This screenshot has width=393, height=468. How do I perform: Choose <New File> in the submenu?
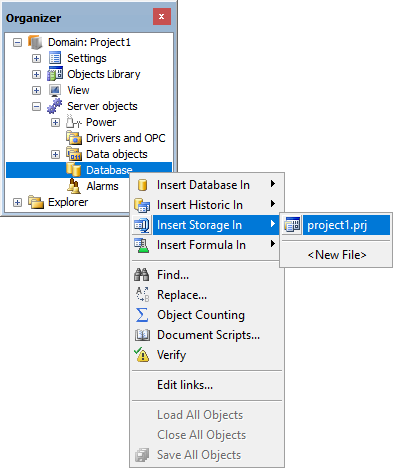coord(336,255)
